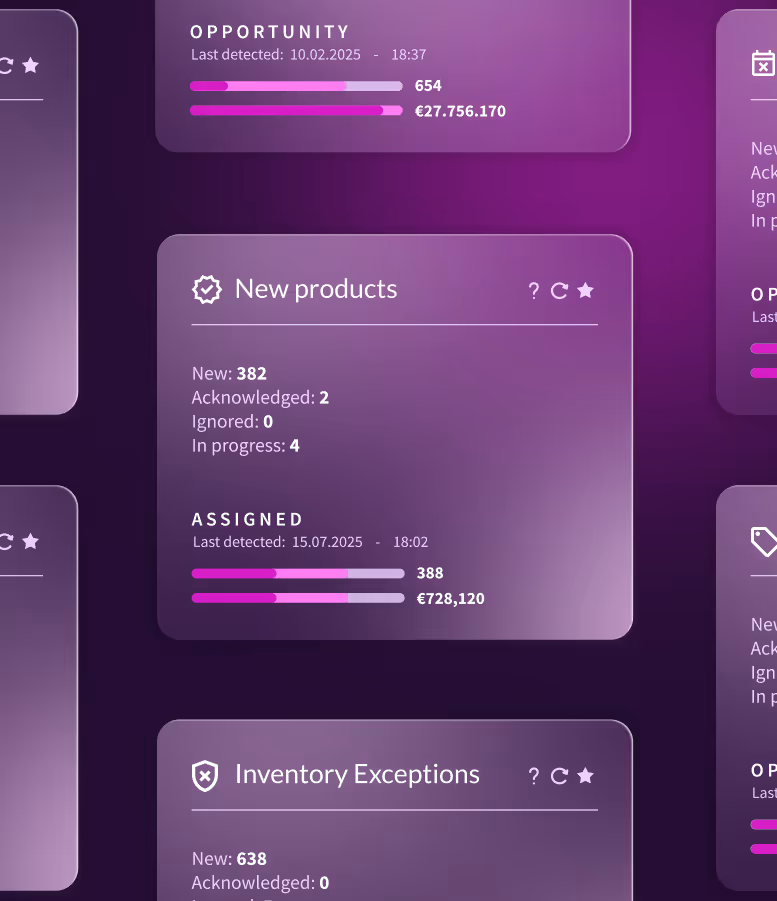The height and width of the screenshot is (901, 777).
Task: Click the New products card title
Action: [316, 289]
